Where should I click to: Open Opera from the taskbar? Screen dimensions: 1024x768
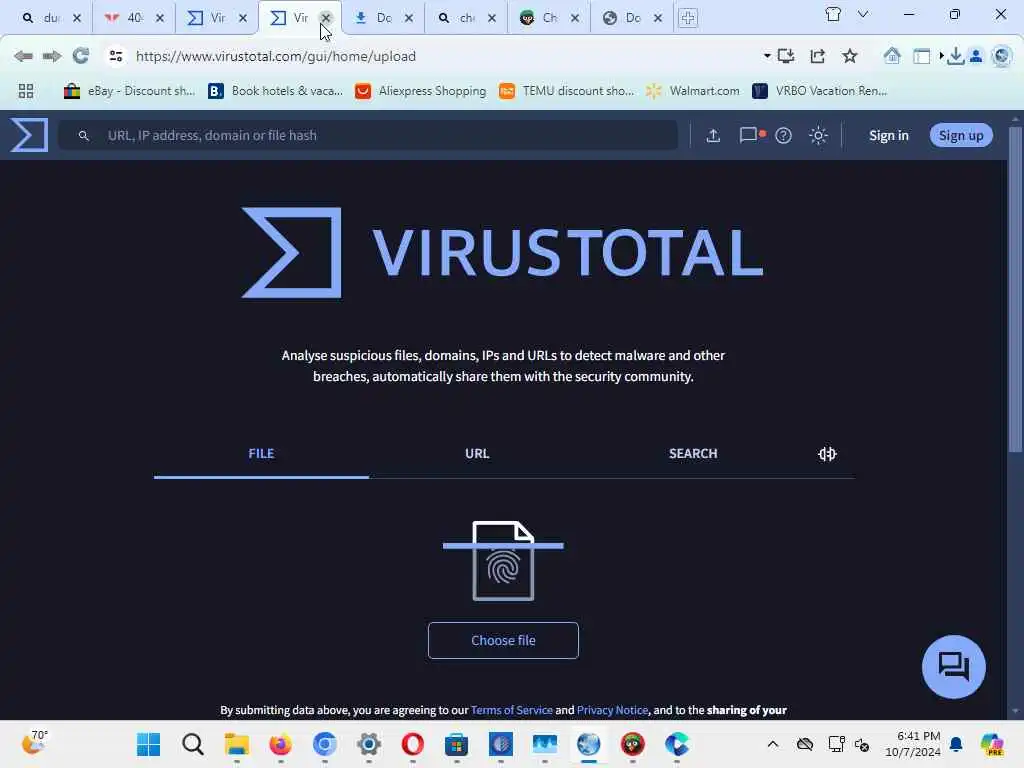point(413,744)
